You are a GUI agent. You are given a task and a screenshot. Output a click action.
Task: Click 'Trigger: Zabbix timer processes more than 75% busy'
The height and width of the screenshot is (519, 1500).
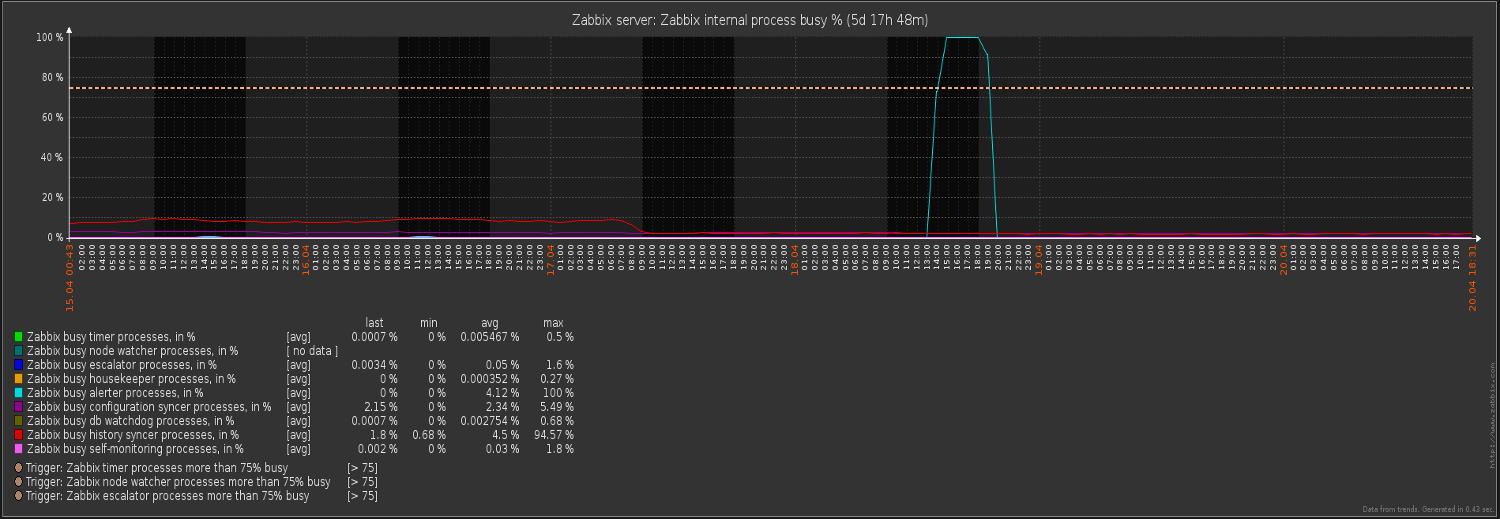pos(156,467)
